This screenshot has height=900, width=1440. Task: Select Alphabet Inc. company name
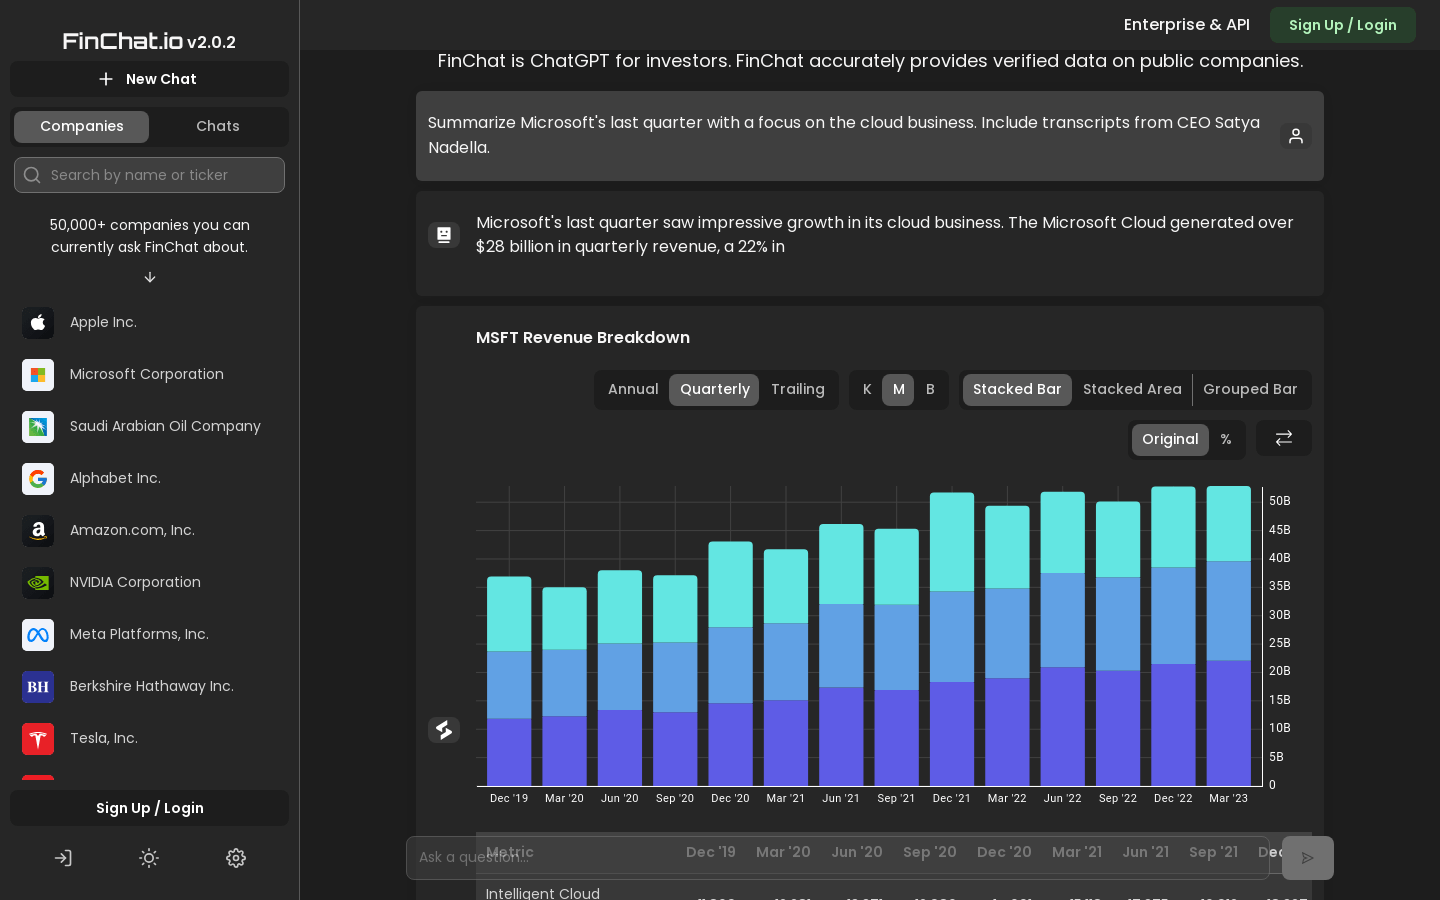pos(115,479)
